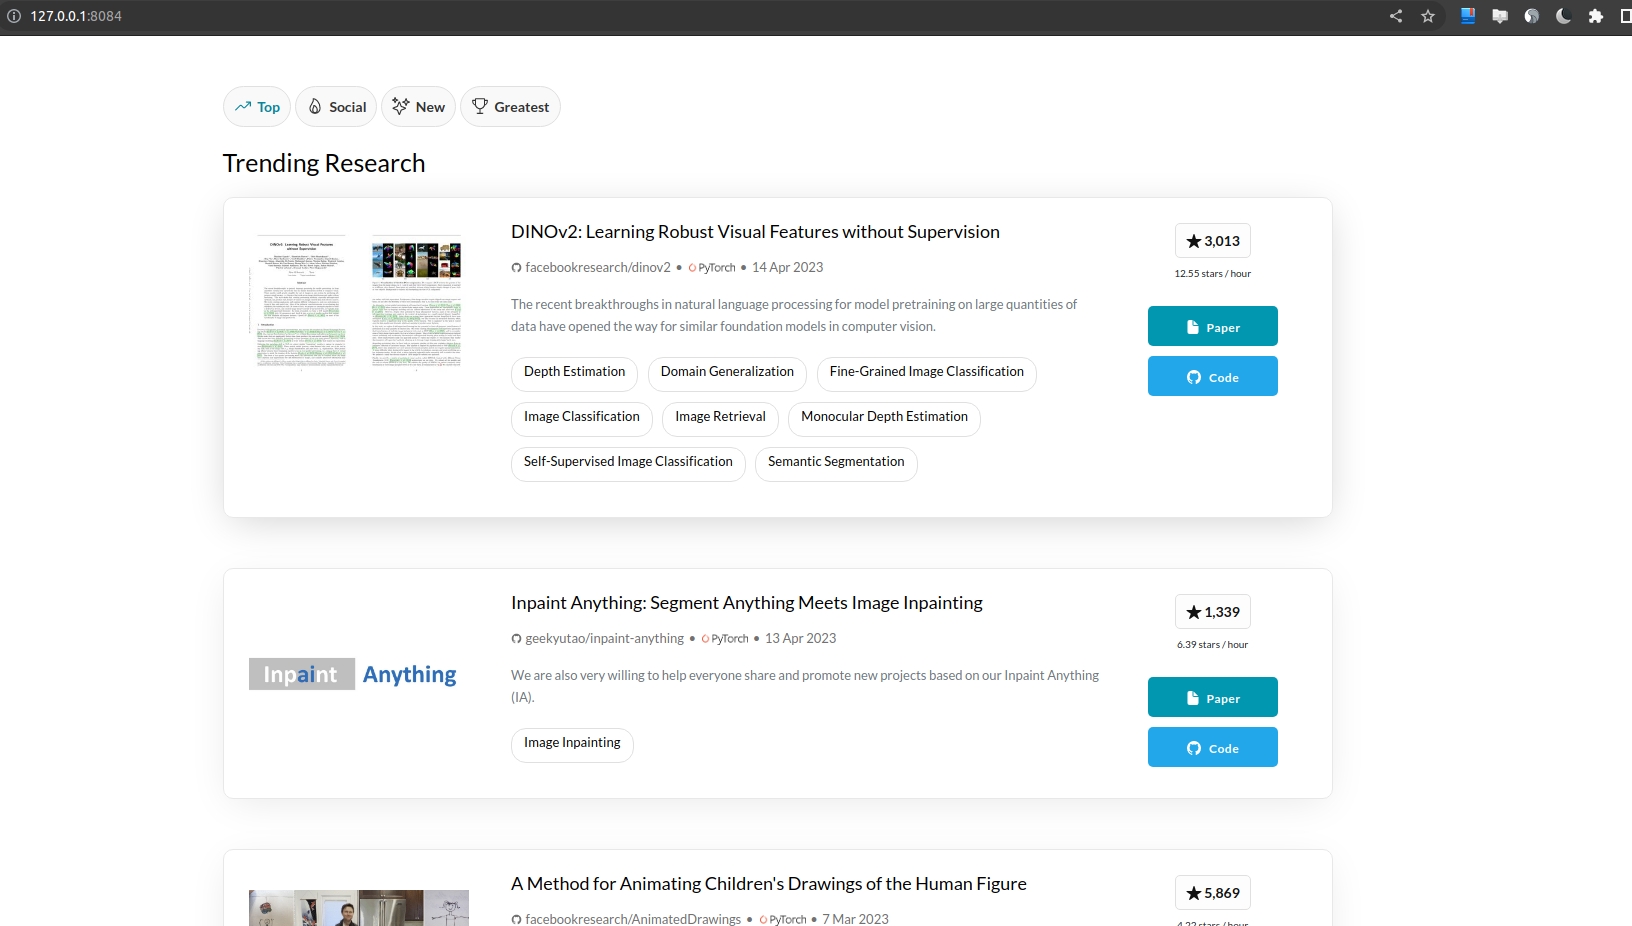Click the Code button for Inpaint Anything

1213,747
